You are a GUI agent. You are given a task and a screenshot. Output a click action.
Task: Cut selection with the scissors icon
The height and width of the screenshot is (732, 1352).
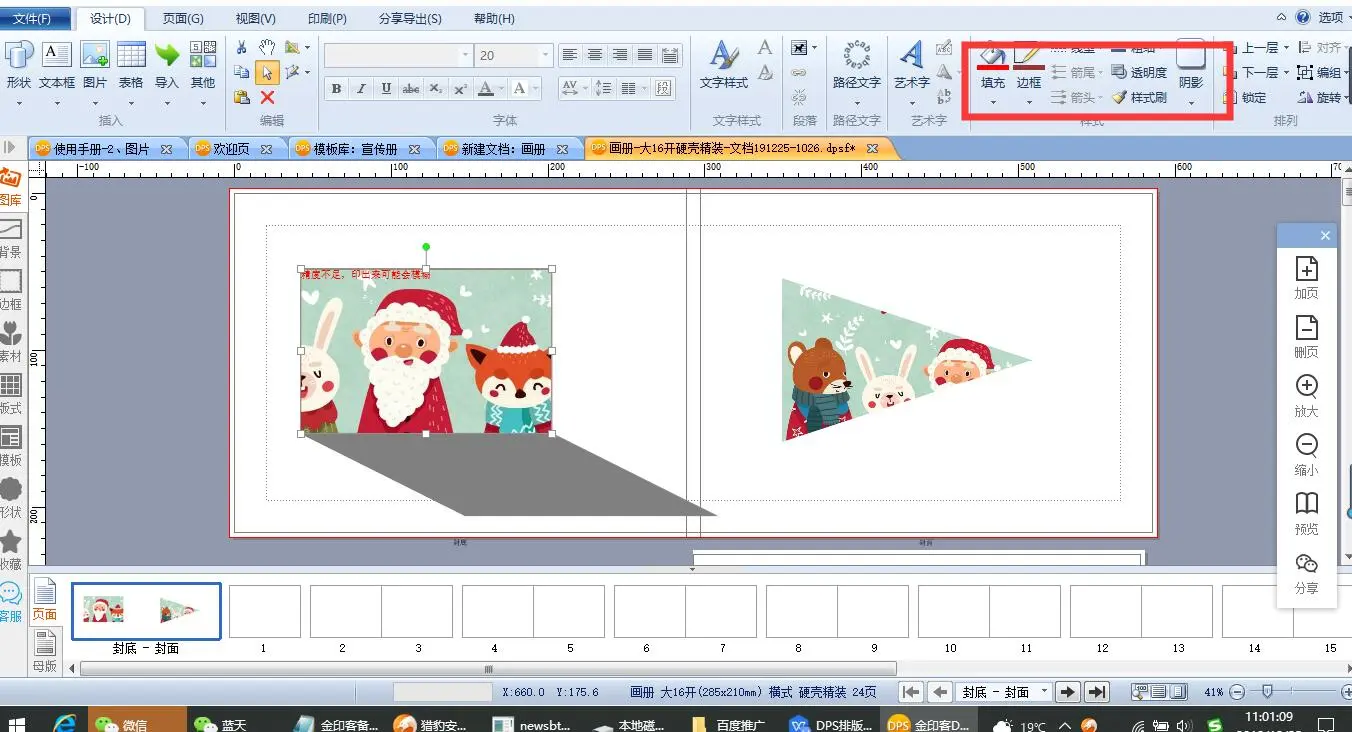point(242,47)
